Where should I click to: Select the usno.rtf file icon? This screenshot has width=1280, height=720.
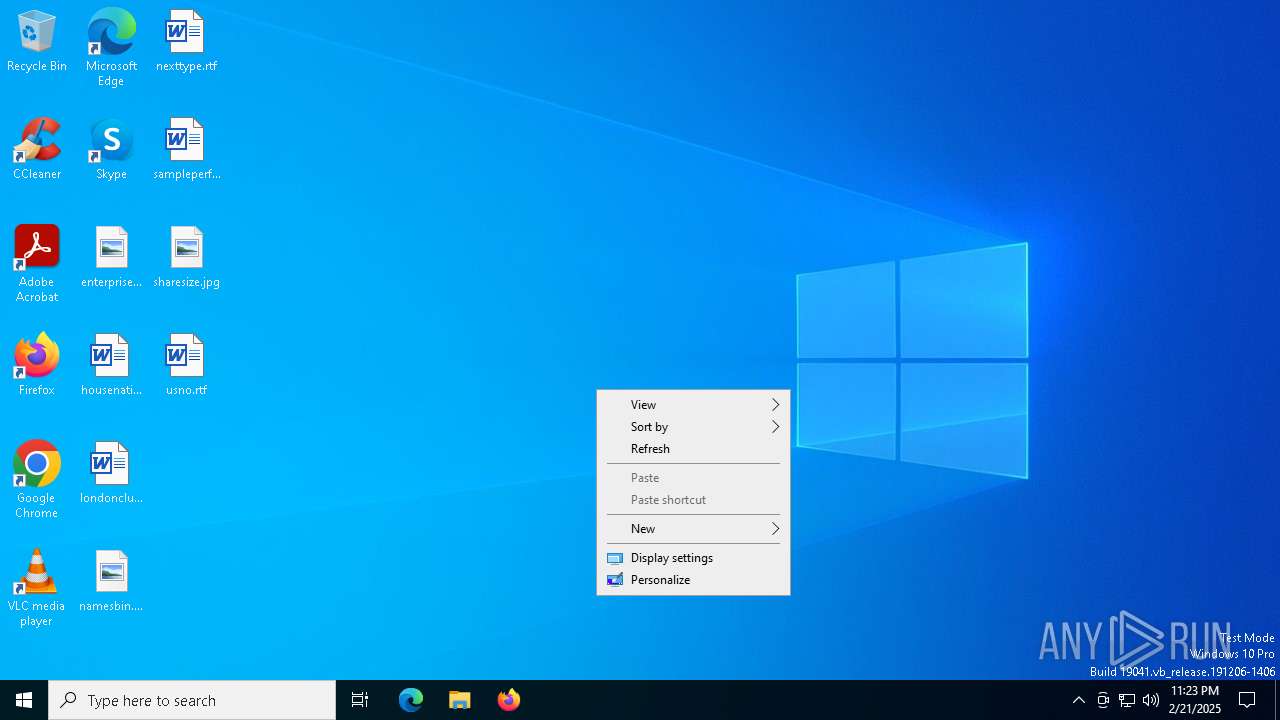click(186, 365)
